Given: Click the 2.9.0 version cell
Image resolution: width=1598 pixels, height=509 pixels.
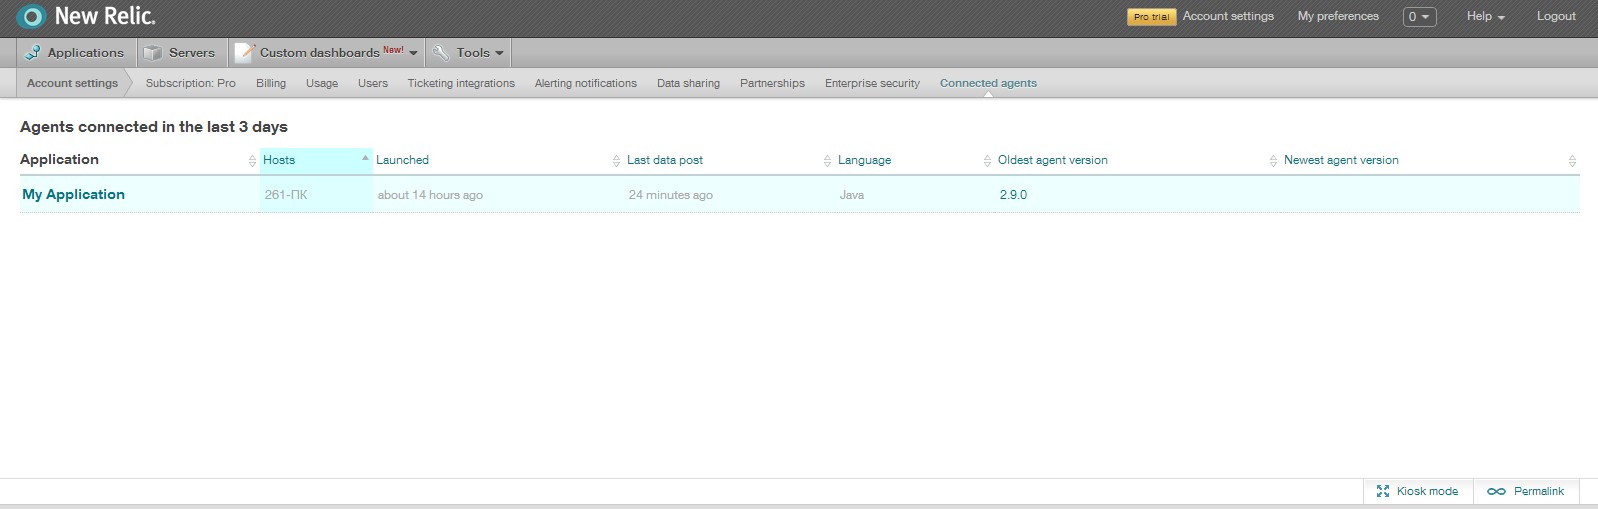Looking at the screenshot, I should coord(1013,195).
